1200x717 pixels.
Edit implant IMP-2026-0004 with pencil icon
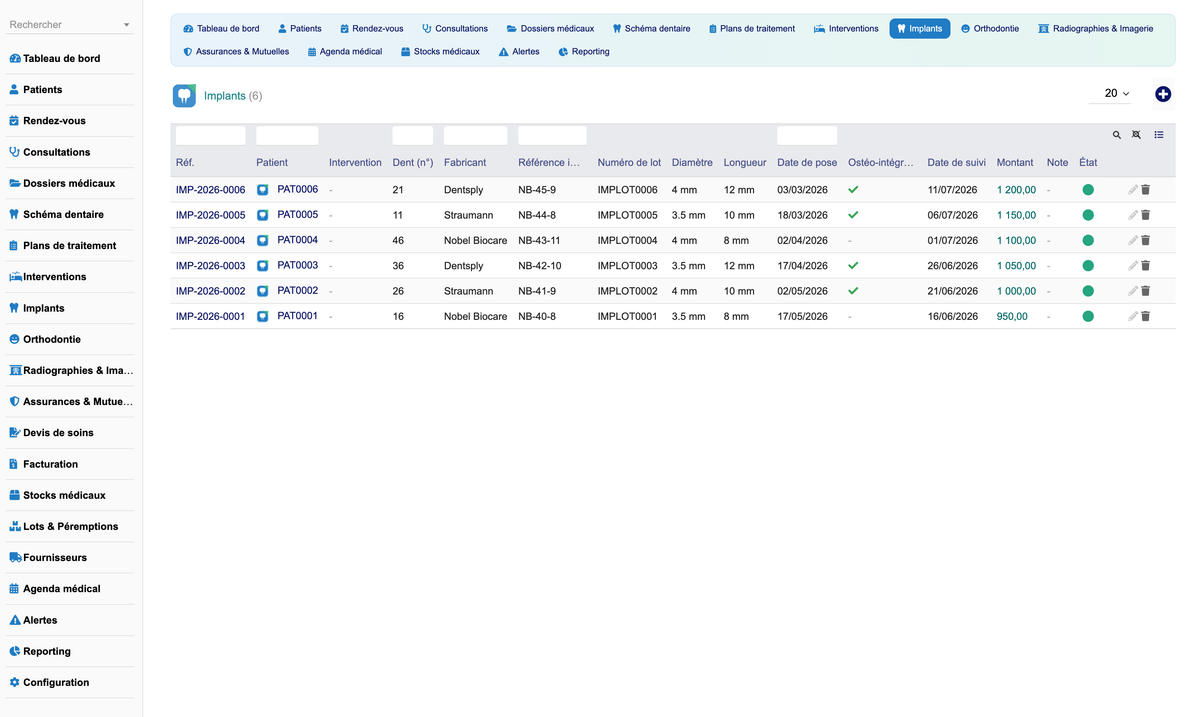(1133, 240)
